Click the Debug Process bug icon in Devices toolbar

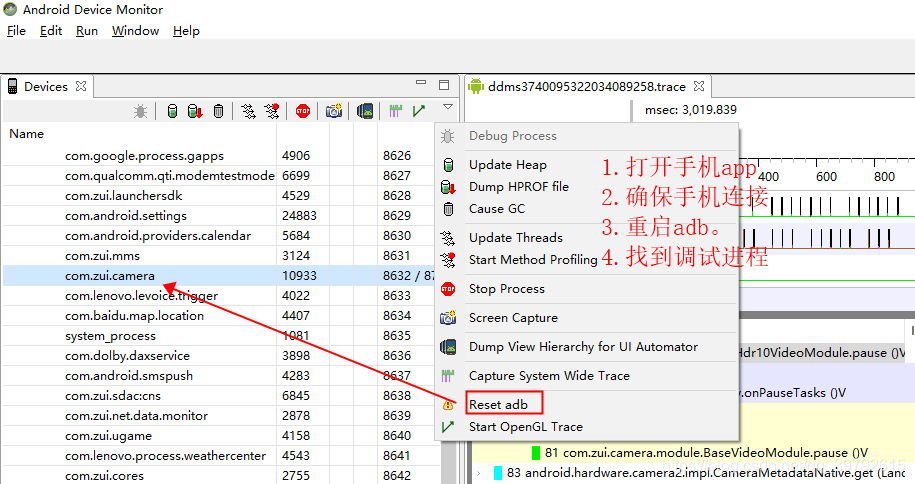pyautogui.click(x=140, y=111)
